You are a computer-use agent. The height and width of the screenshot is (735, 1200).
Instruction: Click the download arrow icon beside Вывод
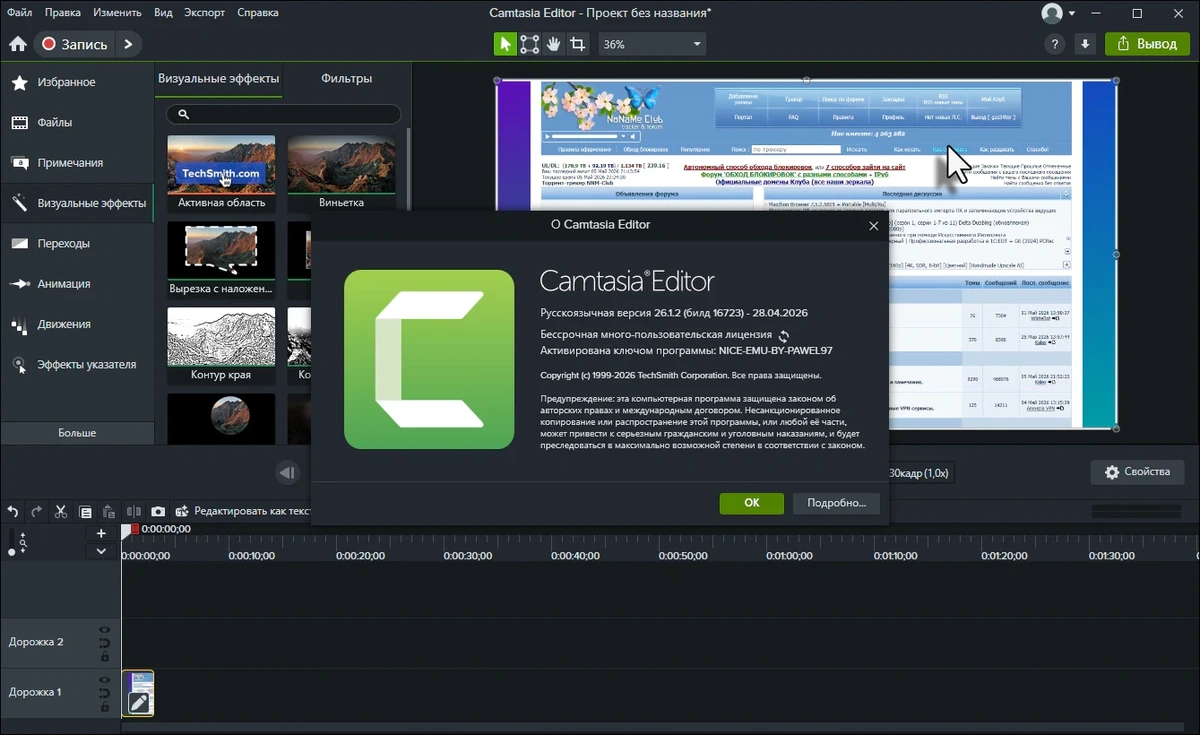point(1085,44)
